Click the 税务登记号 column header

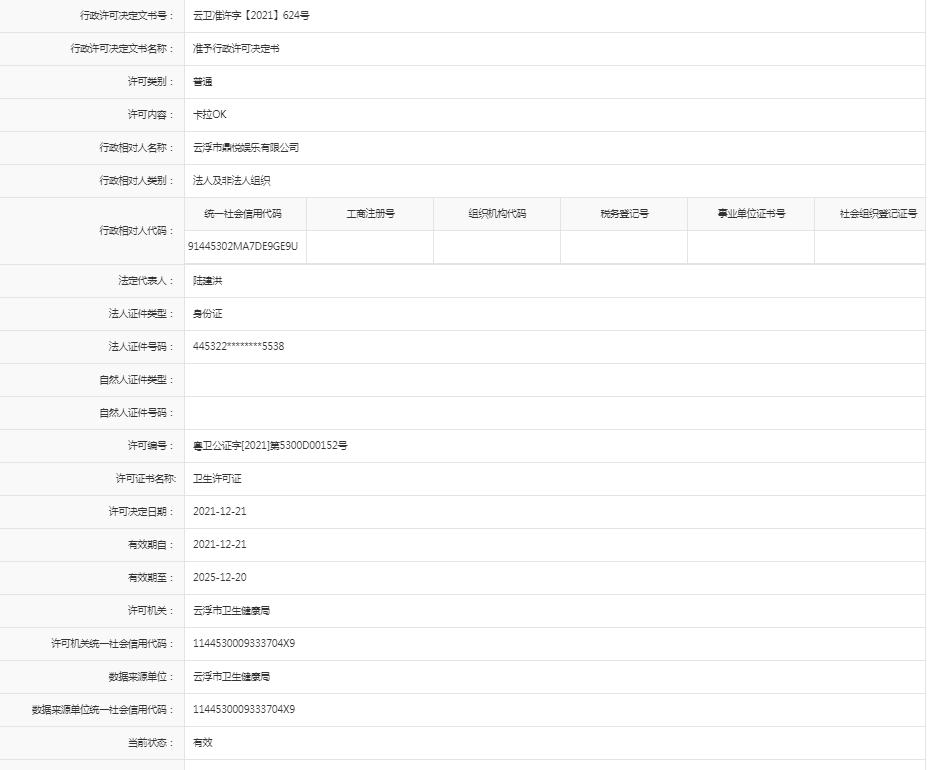coord(624,214)
